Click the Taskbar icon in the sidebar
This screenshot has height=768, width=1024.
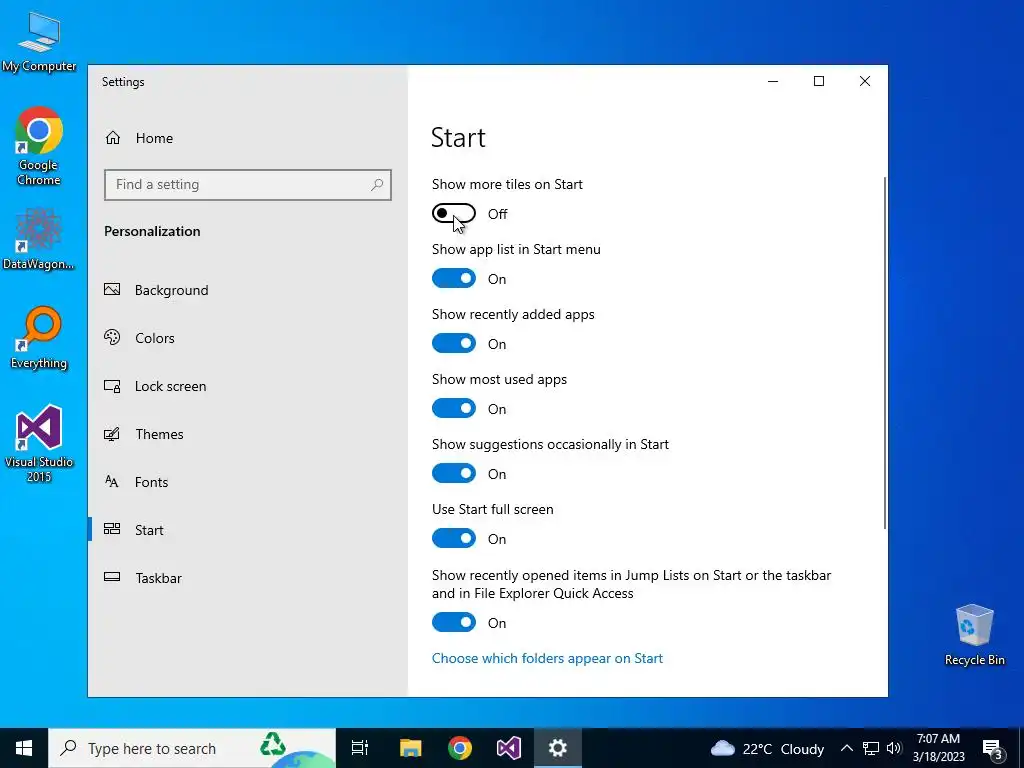pyautogui.click(x=112, y=577)
